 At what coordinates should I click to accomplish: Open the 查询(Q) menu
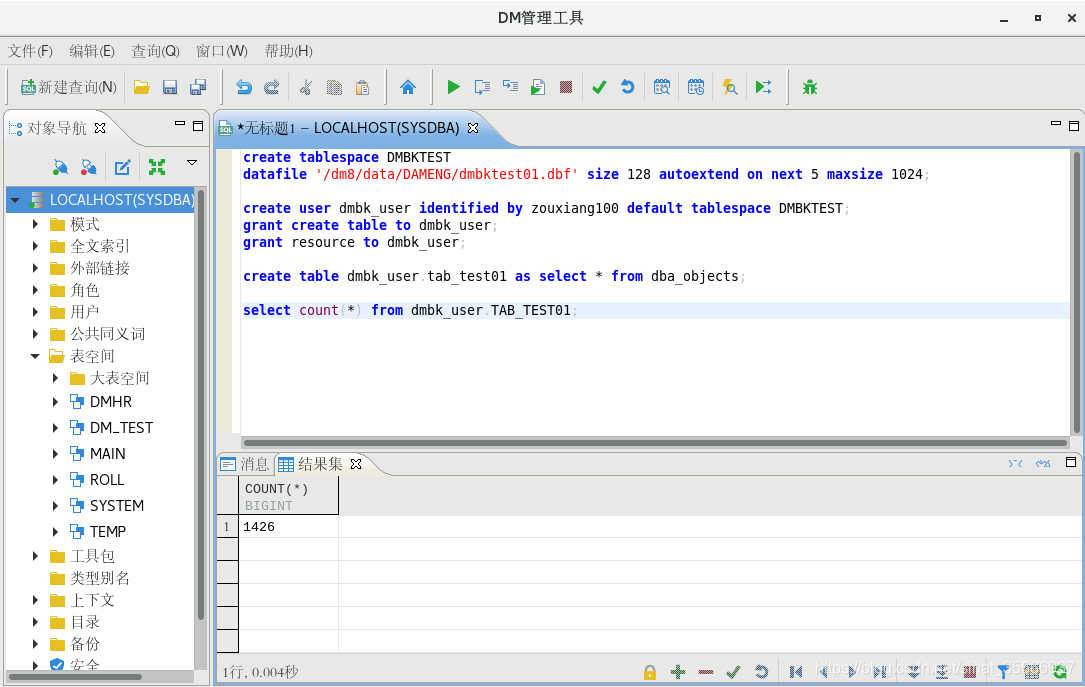tap(155, 51)
